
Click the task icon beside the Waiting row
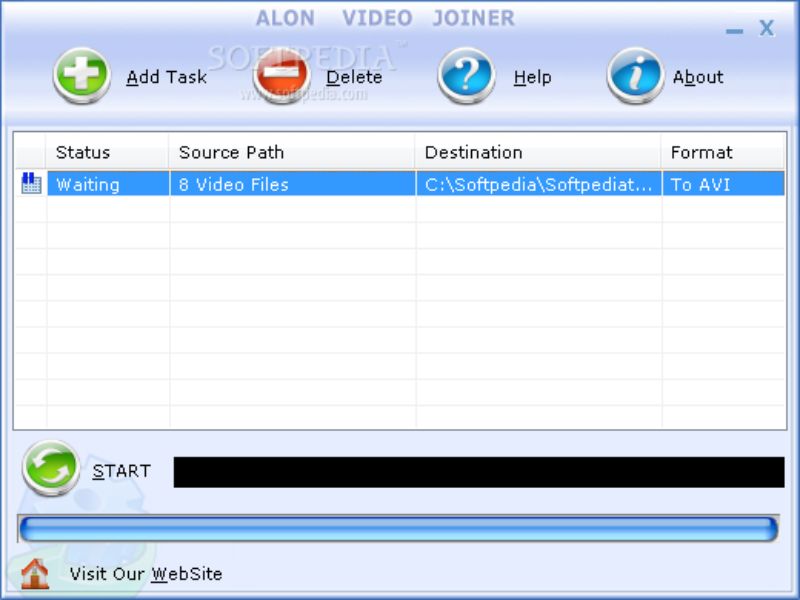[x=31, y=184]
